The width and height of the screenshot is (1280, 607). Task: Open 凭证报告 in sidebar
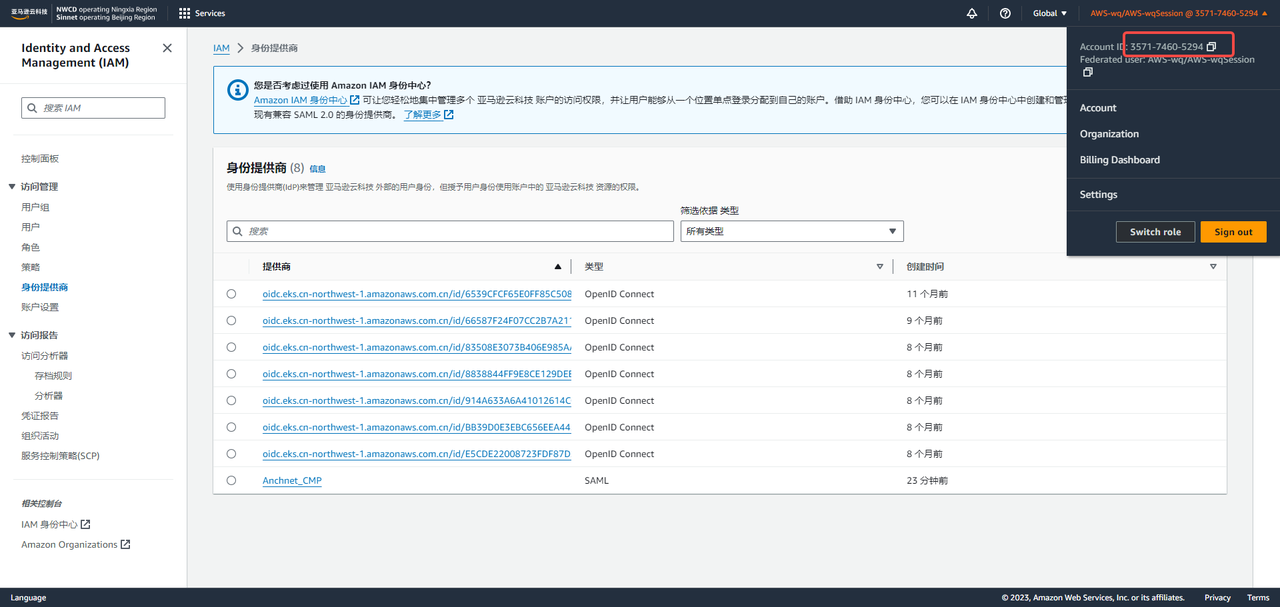[40, 415]
